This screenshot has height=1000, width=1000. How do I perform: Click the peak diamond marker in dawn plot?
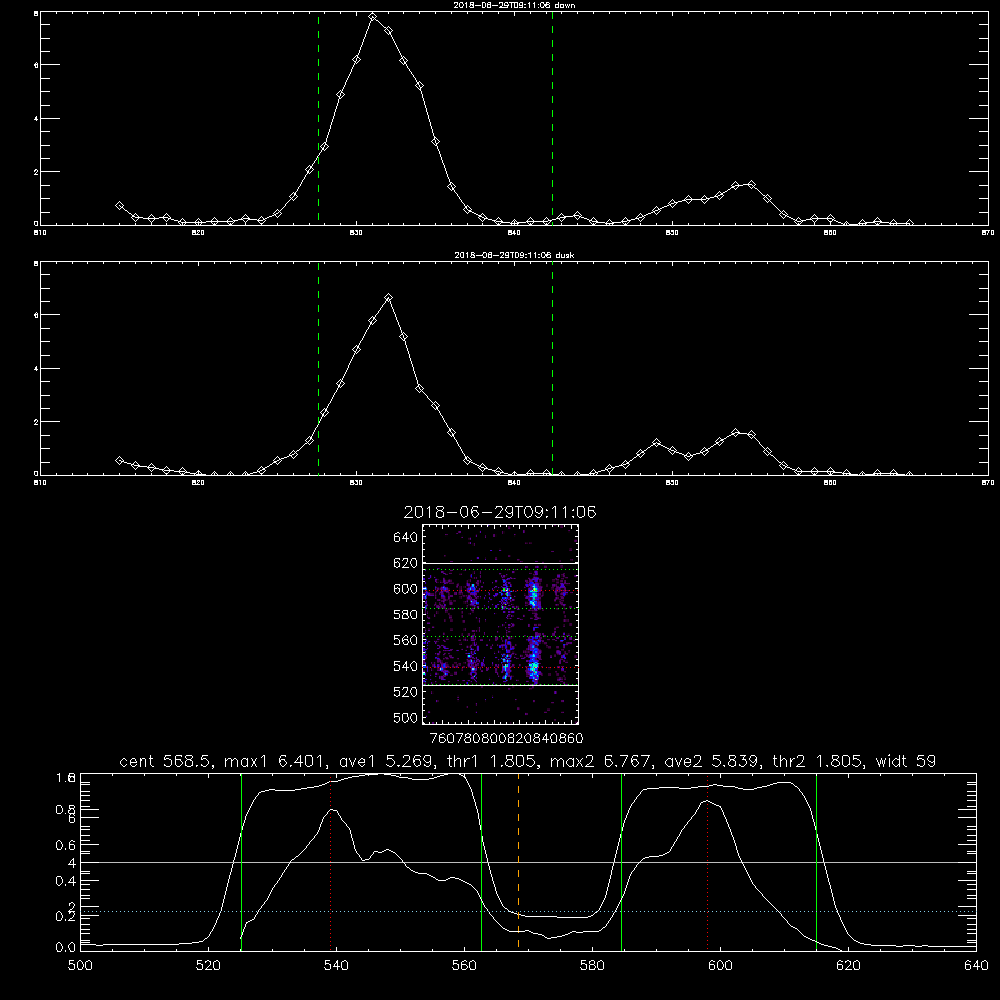372,17
